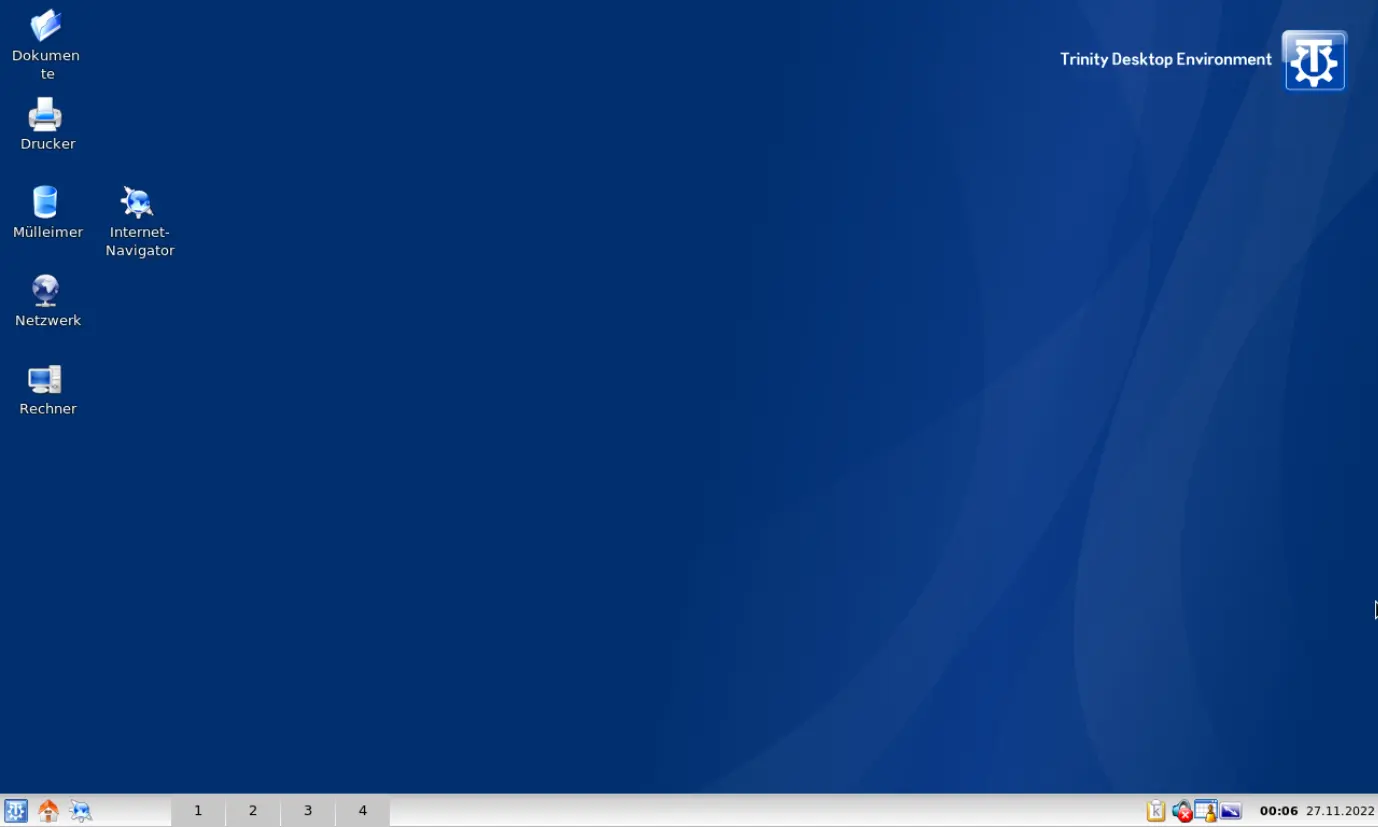Viewport: 1378px width, 827px height.
Task: Click the clock showing 00:06
Action: pos(1279,811)
